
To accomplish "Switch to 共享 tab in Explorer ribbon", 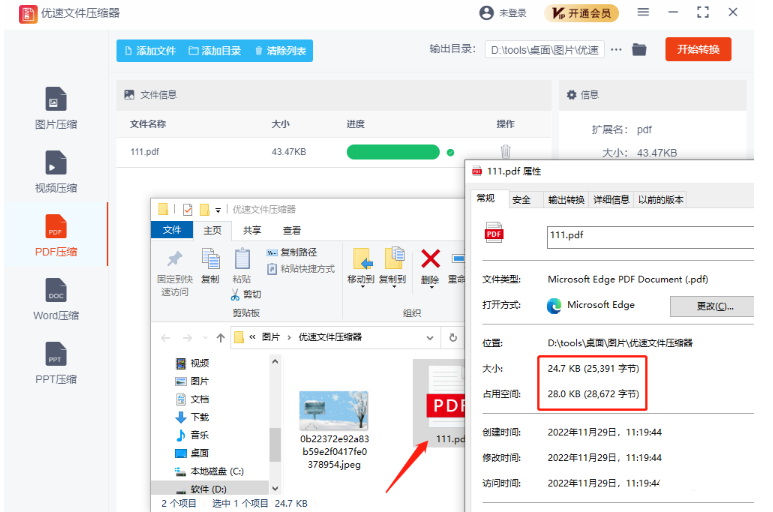I will pos(252,230).
